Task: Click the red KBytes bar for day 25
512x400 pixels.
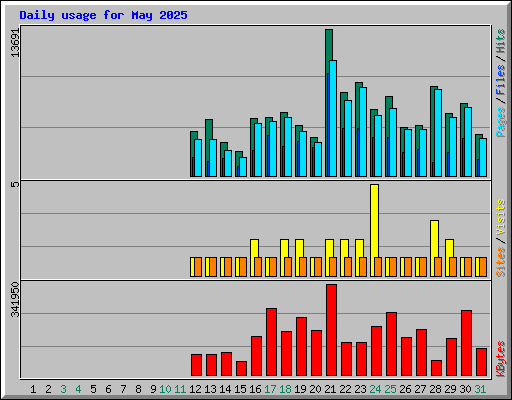Action: (x=391, y=344)
